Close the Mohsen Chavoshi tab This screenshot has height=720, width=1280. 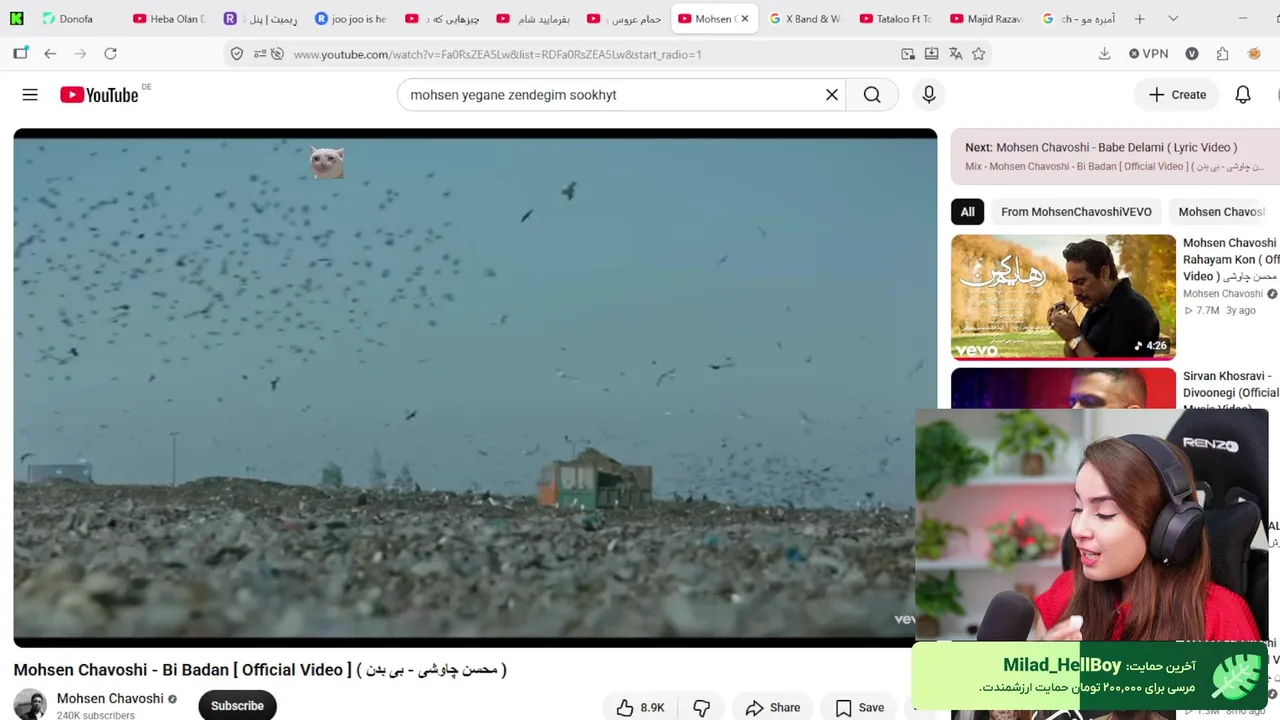744,19
